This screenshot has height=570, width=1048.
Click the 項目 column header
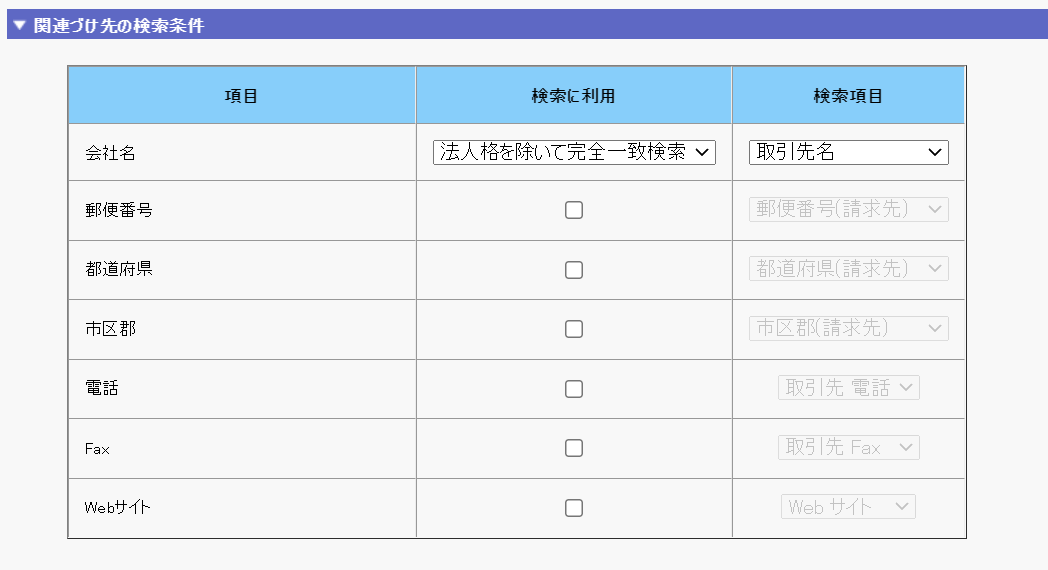pyautogui.click(x=241, y=96)
